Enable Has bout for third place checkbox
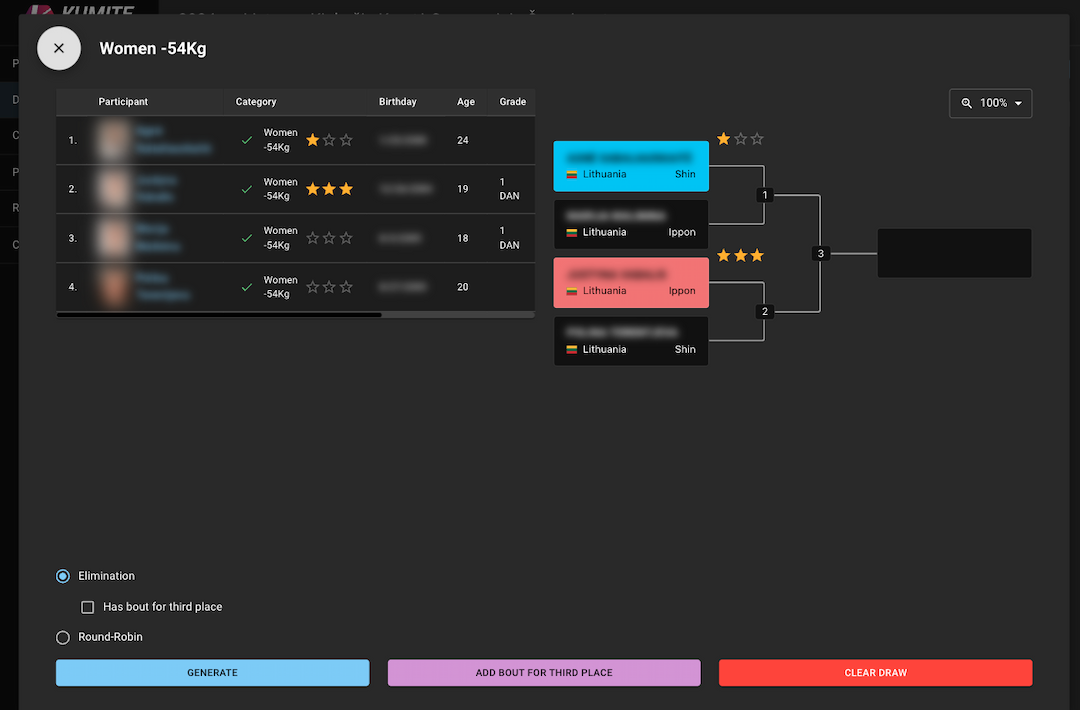1080x710 pixels. 88,607
